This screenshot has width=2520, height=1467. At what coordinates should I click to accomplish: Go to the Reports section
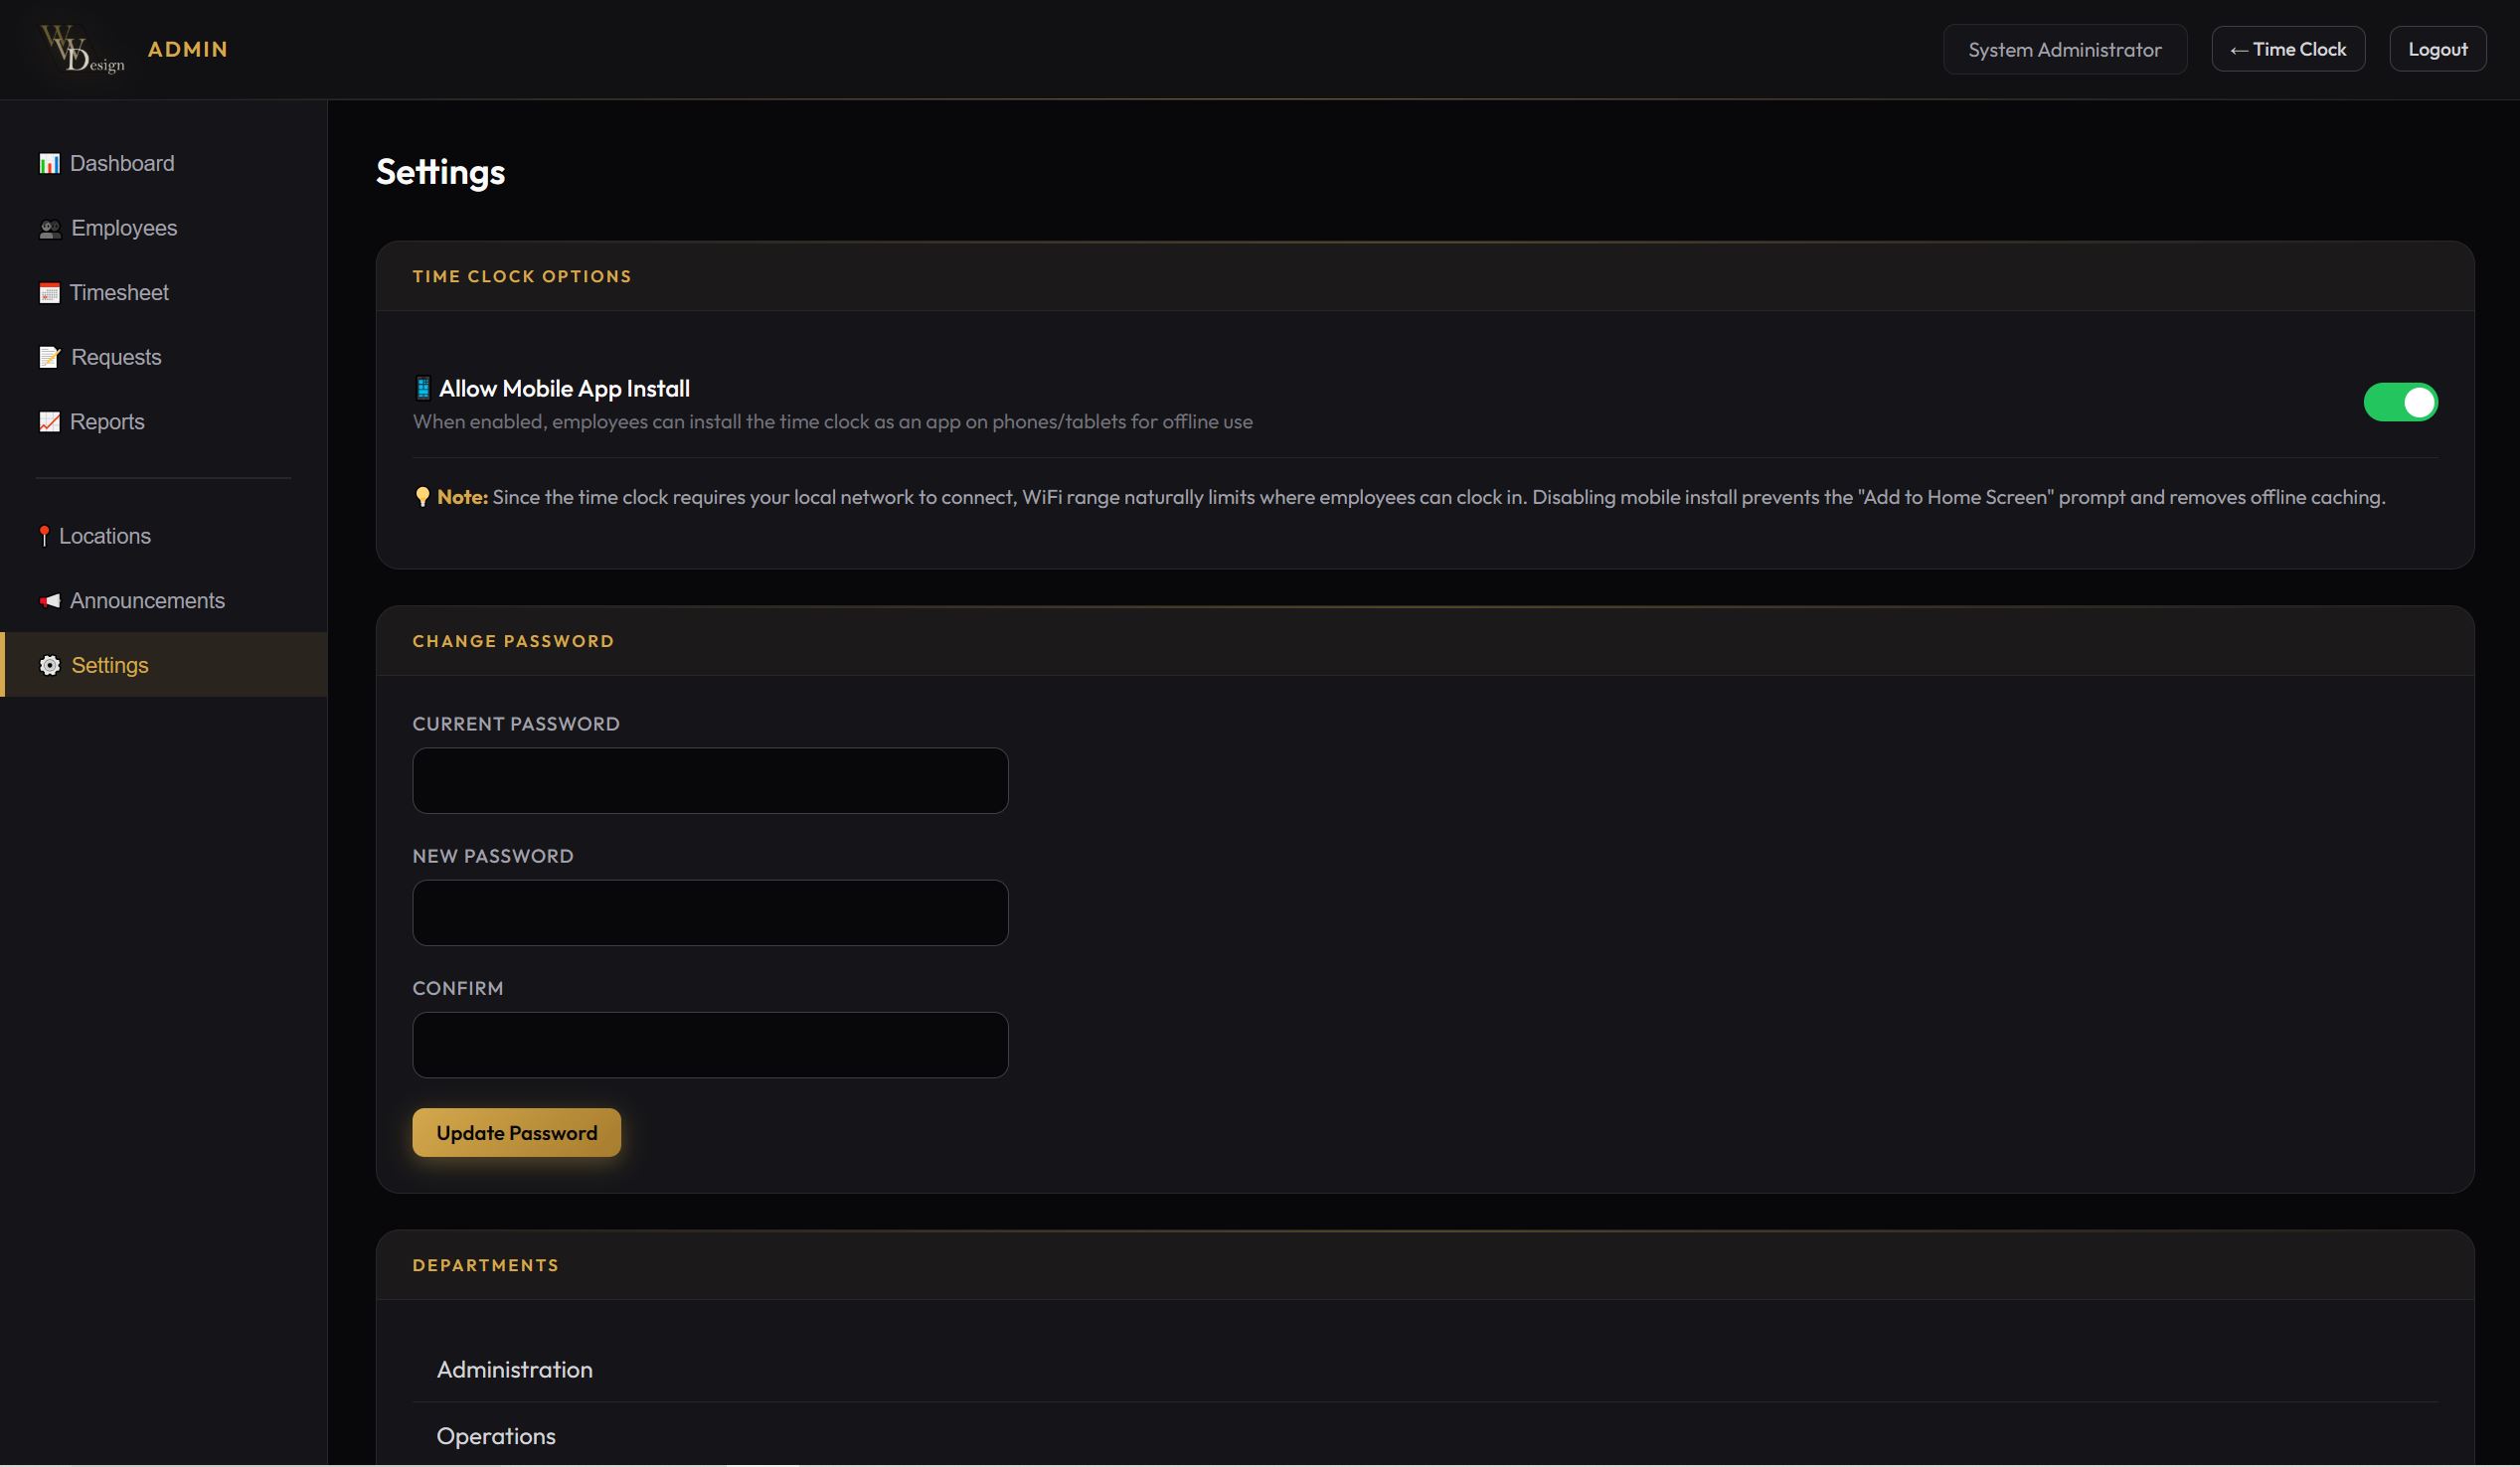[x=107, y=422]
